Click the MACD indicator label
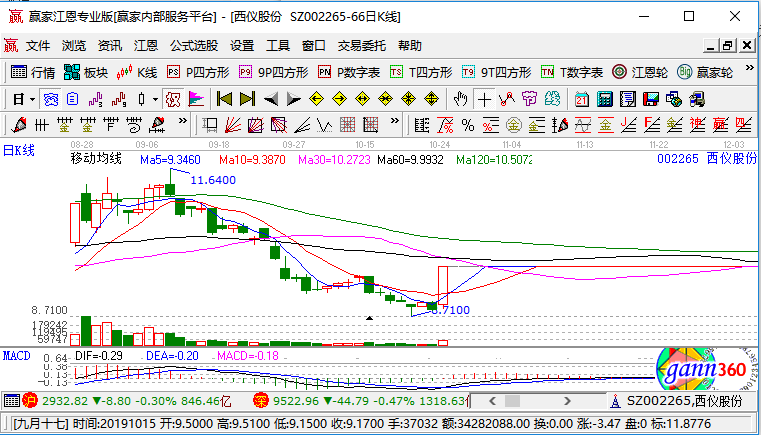Screen dimensions: 761x435 tap(17, 355)
